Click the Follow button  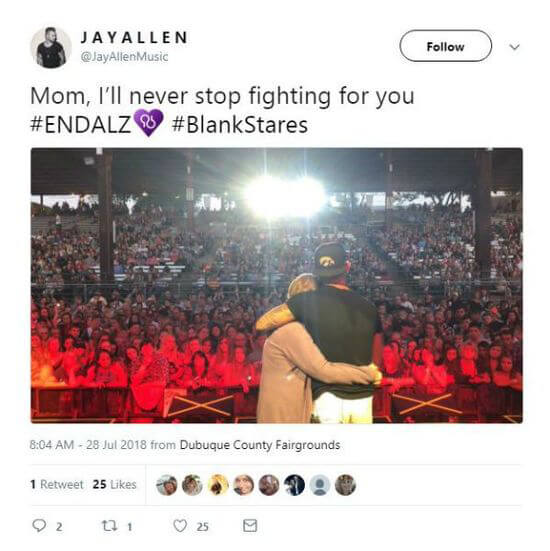(445, 46)
